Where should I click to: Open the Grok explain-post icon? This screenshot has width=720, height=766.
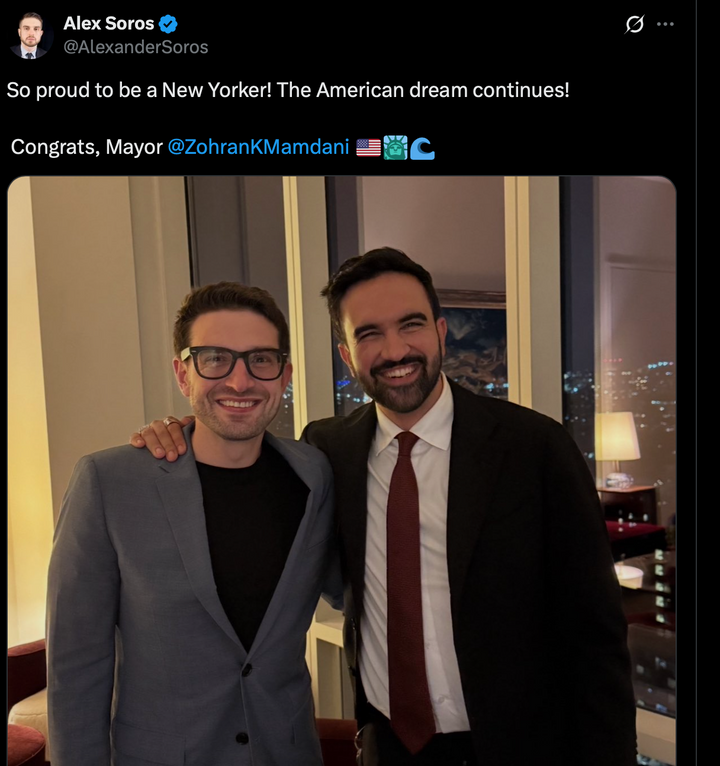pos(634,25)
